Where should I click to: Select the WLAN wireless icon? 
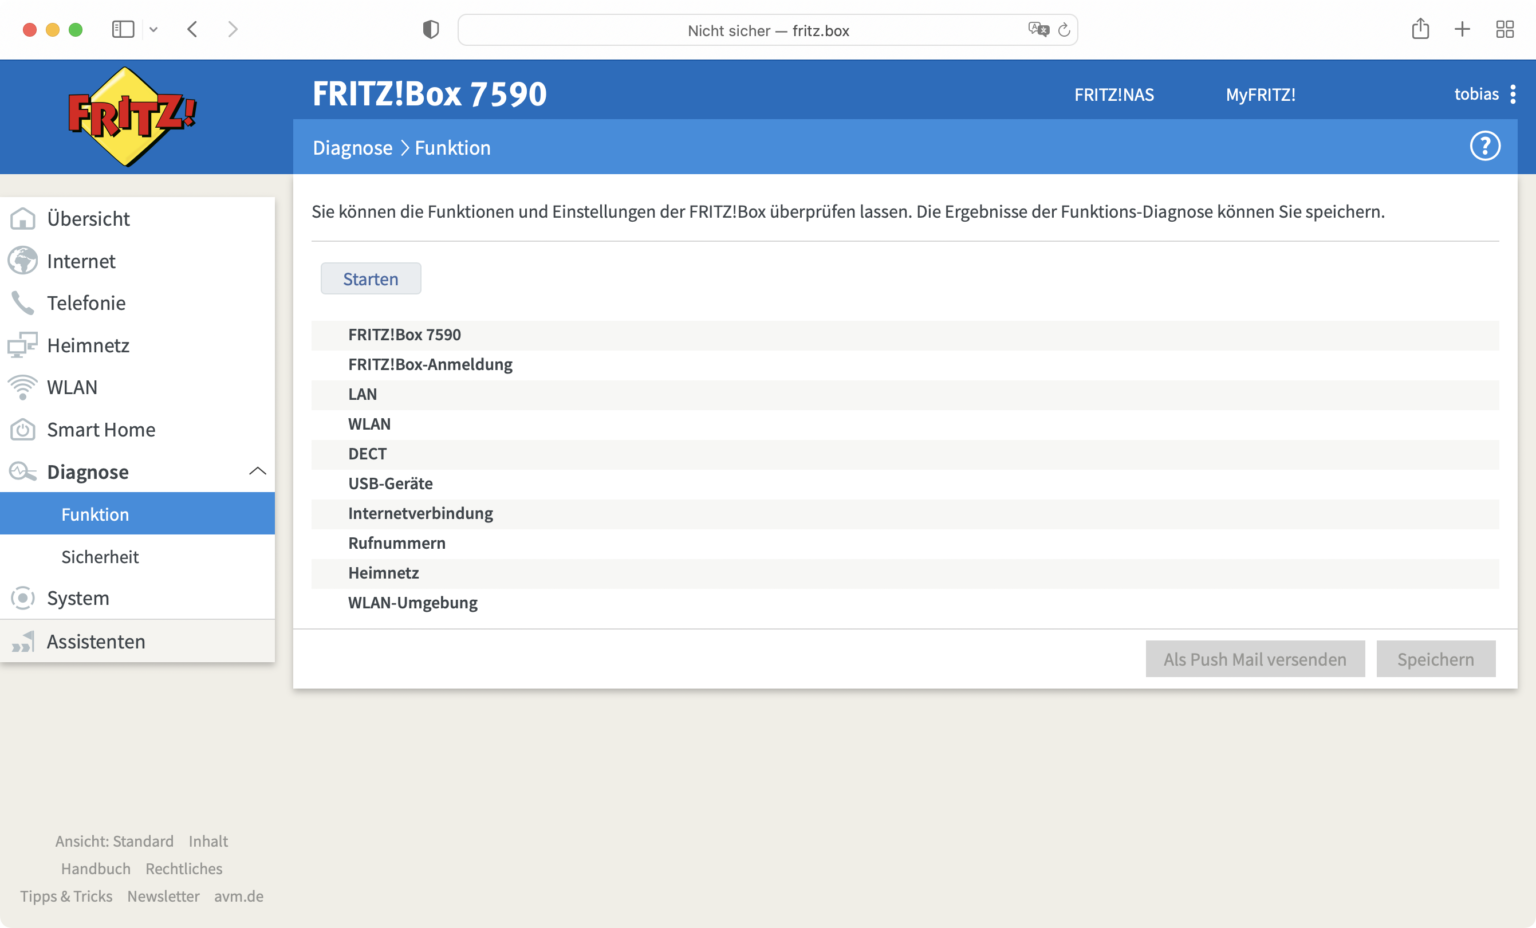23,387
